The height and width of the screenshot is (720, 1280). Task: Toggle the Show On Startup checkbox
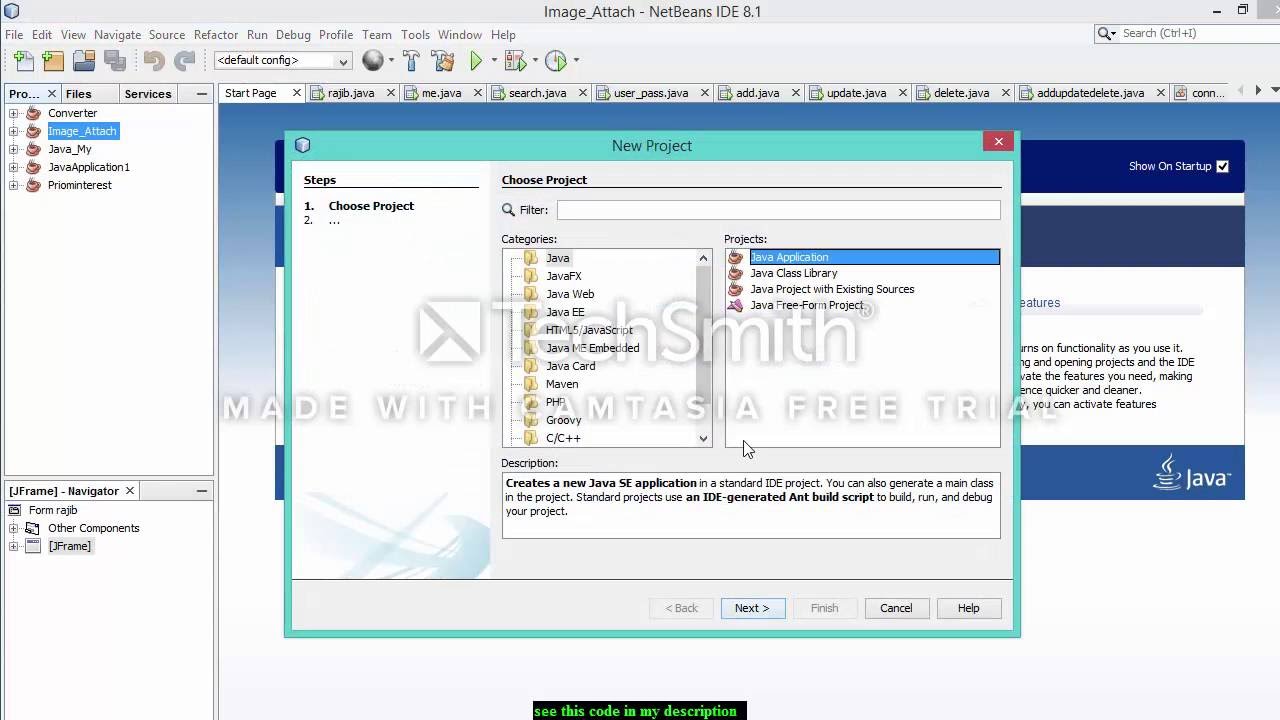(1222, 166)
